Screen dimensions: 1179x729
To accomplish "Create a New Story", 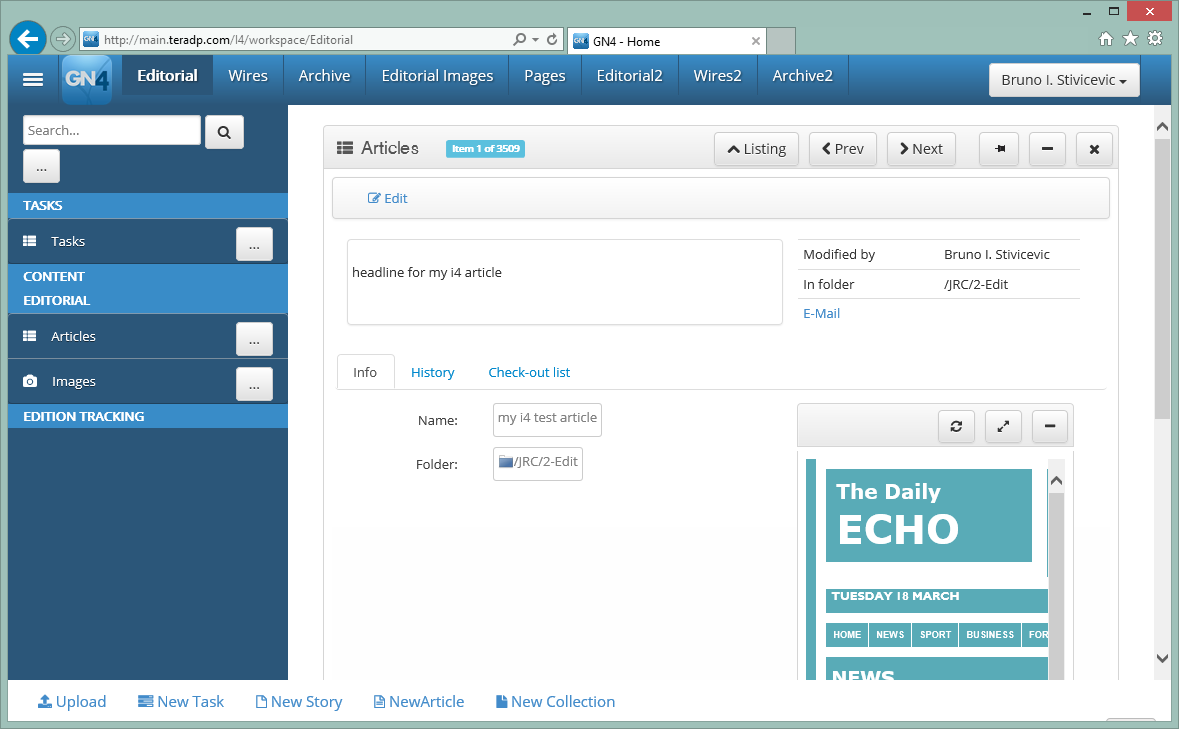I will click(x=299, y=702).
